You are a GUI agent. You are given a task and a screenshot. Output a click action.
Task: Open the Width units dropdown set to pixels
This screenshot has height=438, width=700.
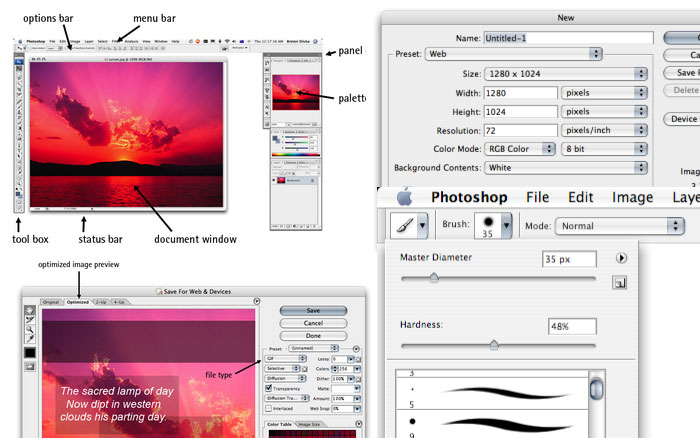[604, 93]
